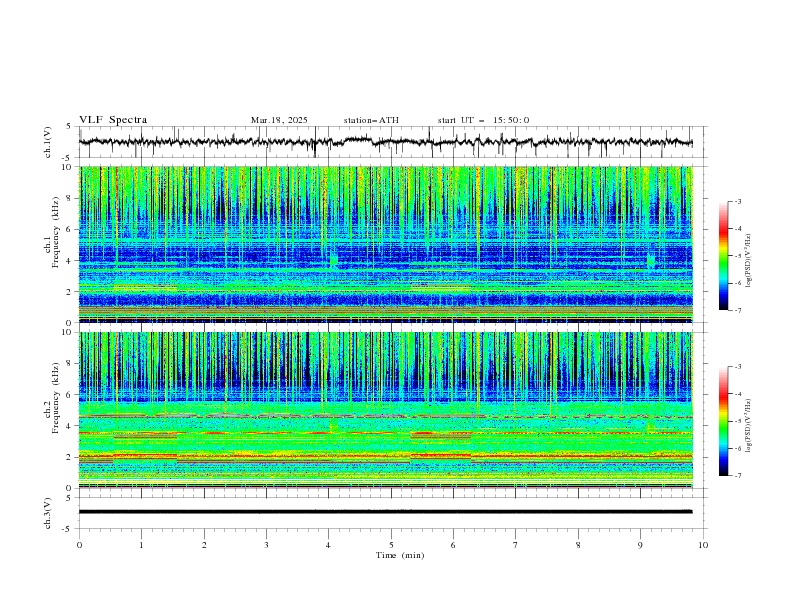
Task: Click the ch.1 spectrogram panel
Action: point(386,244)
